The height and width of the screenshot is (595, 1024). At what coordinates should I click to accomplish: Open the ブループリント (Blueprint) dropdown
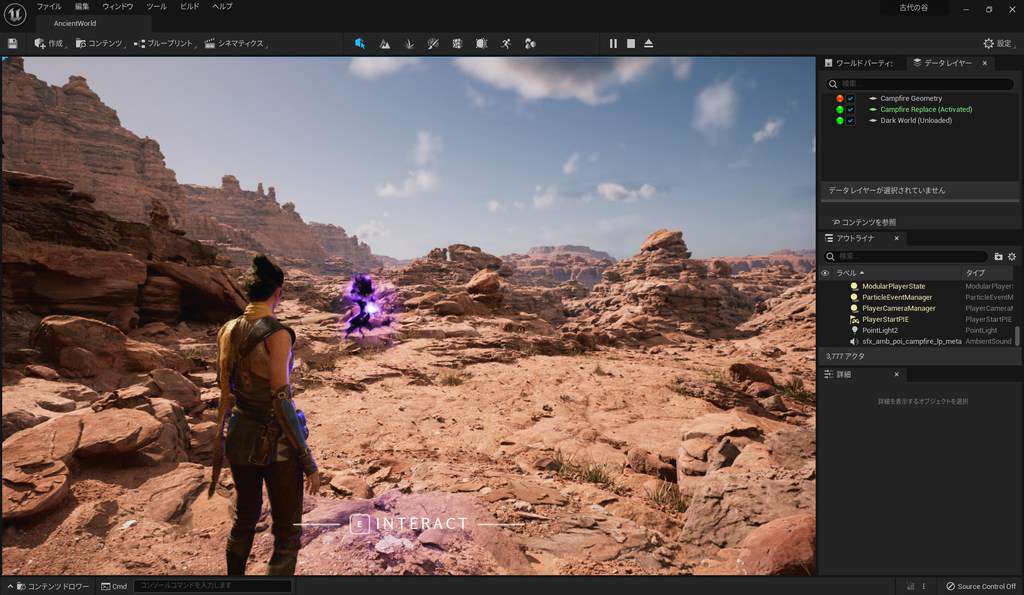pyautogui.click(x=165, y=44)
